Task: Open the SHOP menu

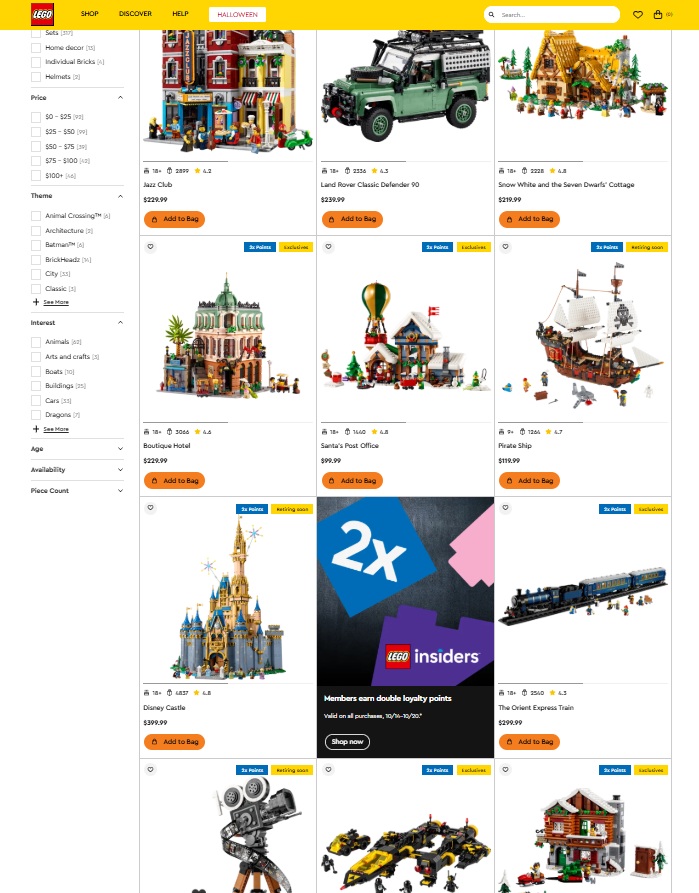Action: [x=89, y=14]
